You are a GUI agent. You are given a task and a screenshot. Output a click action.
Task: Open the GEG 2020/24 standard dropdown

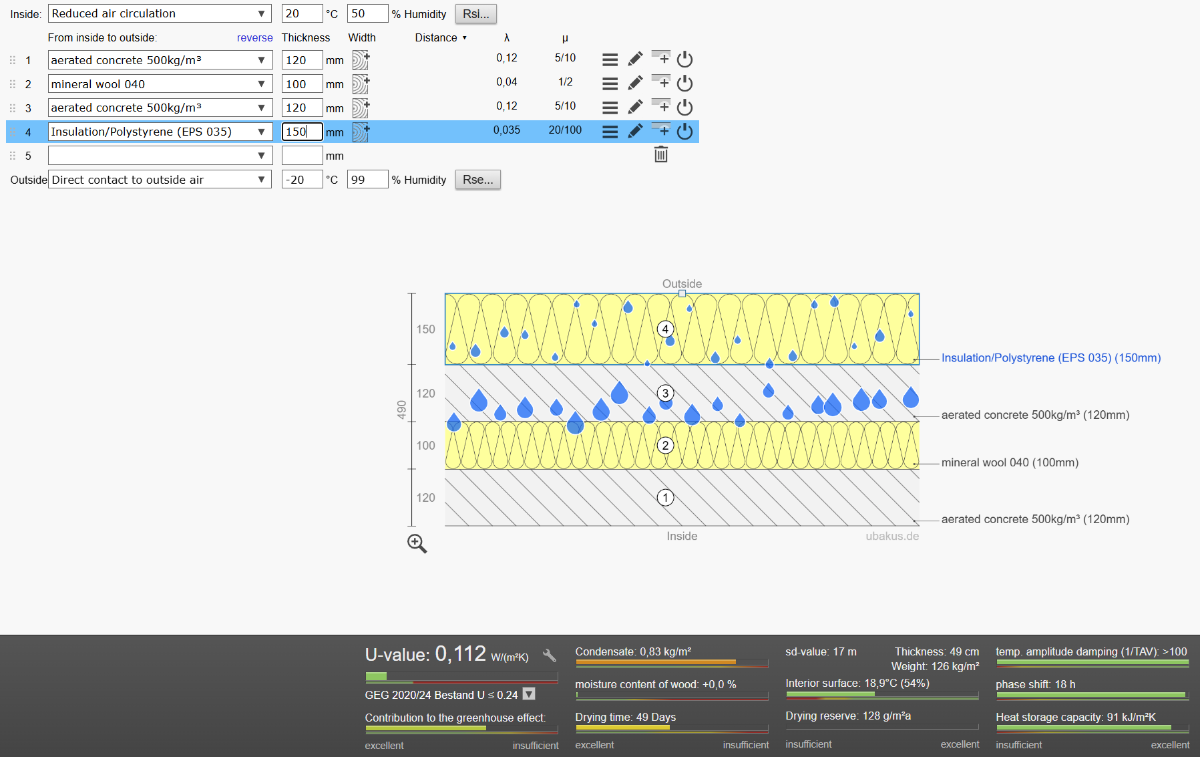pos(529,694)
